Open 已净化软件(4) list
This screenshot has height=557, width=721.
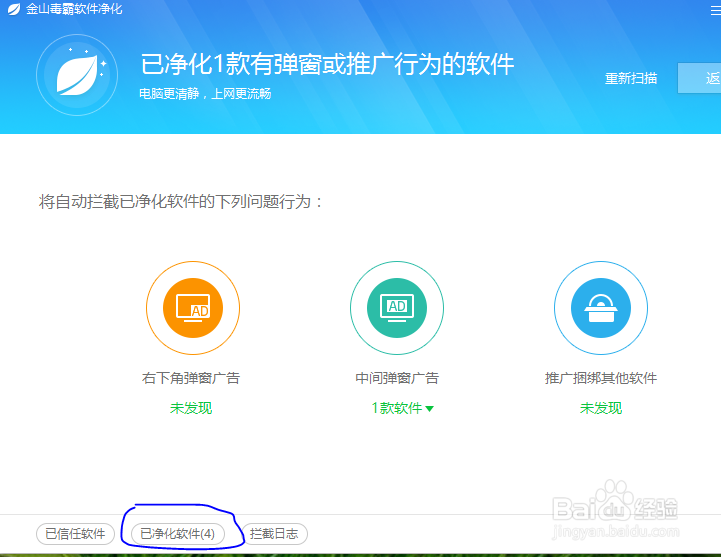point(177,534)
